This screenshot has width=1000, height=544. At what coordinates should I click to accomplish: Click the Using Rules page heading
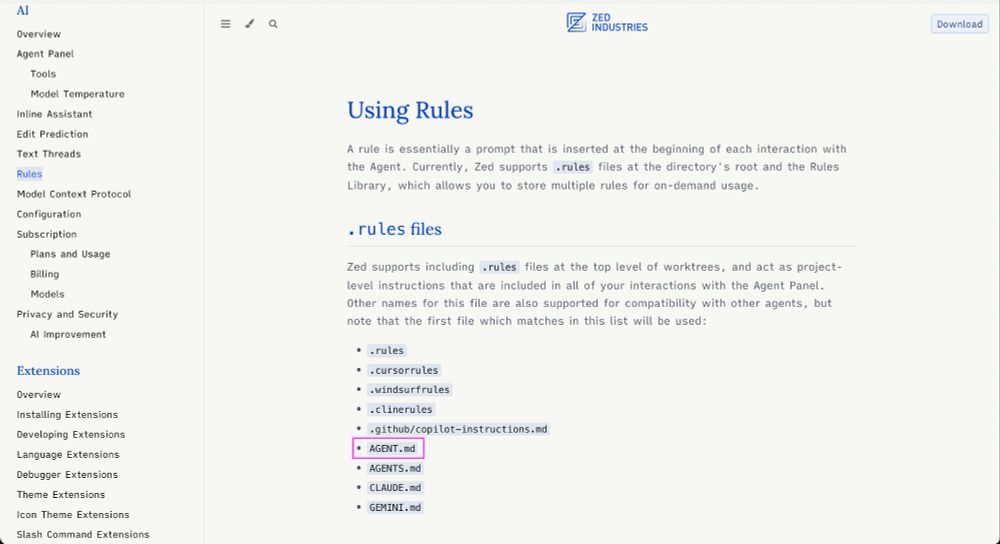pyautogui.click(x=410, y=110)
